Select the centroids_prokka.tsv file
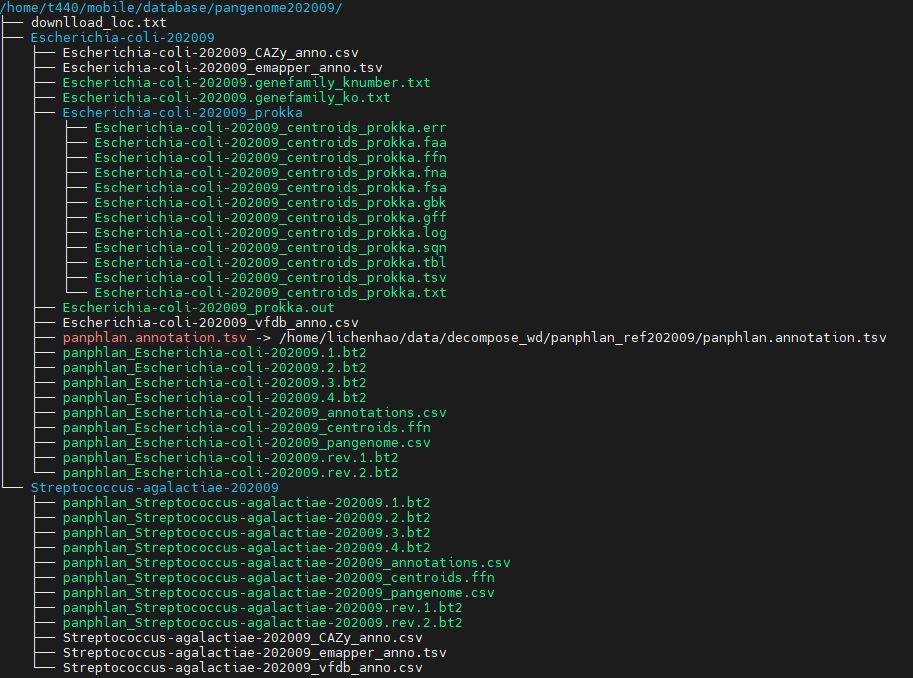Screen dimensions: 913x678 coord(270,278)
